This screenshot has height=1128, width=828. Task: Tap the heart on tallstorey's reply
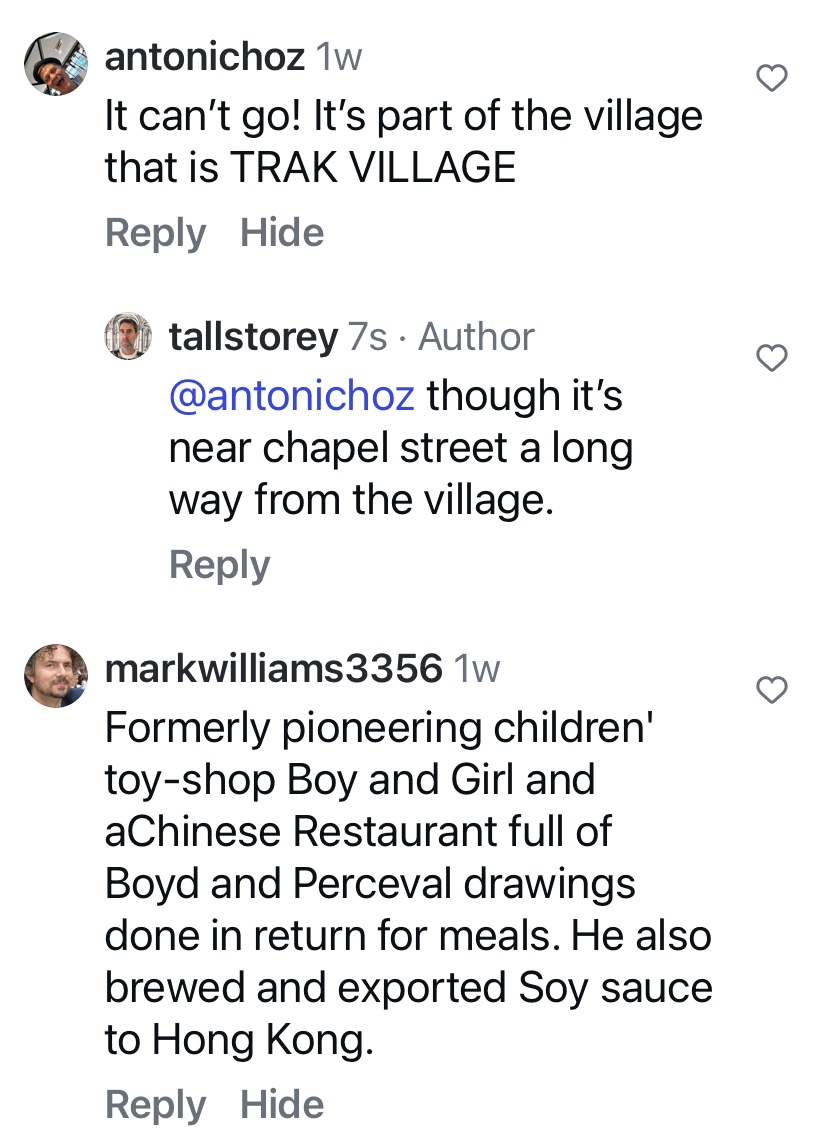click(x=771, y=357)
